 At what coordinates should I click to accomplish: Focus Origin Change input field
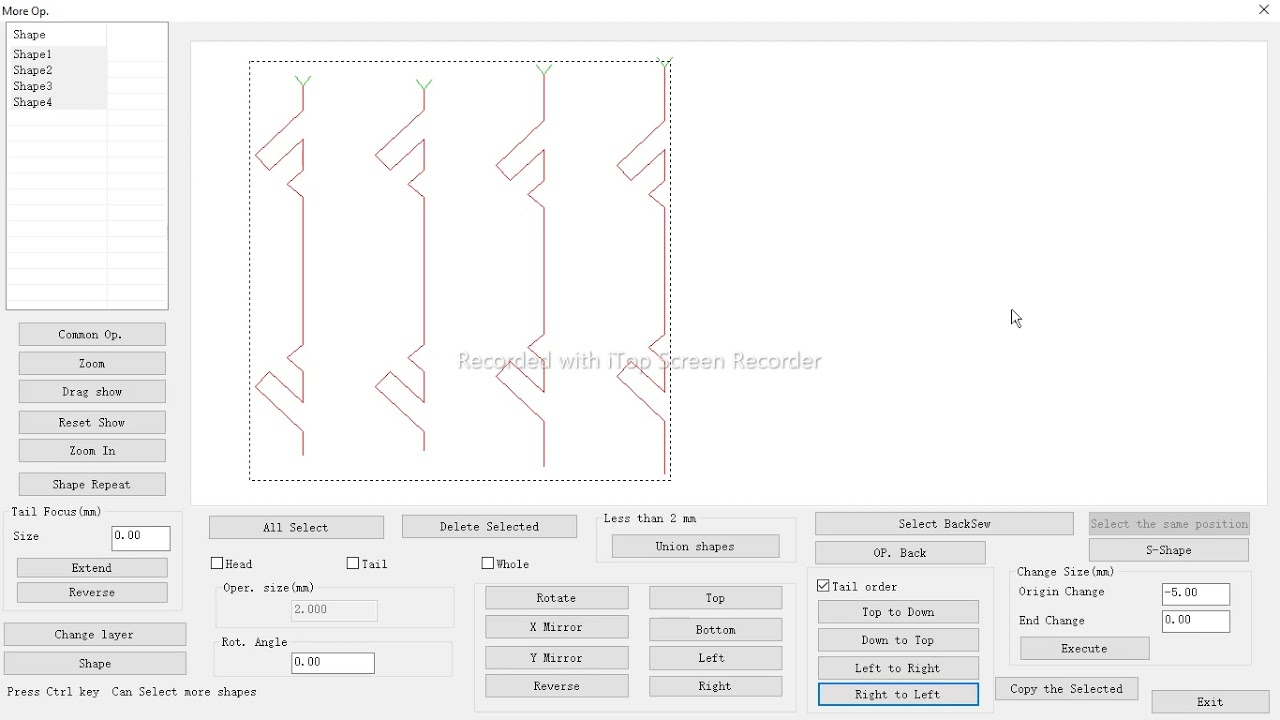(1196, 593)
